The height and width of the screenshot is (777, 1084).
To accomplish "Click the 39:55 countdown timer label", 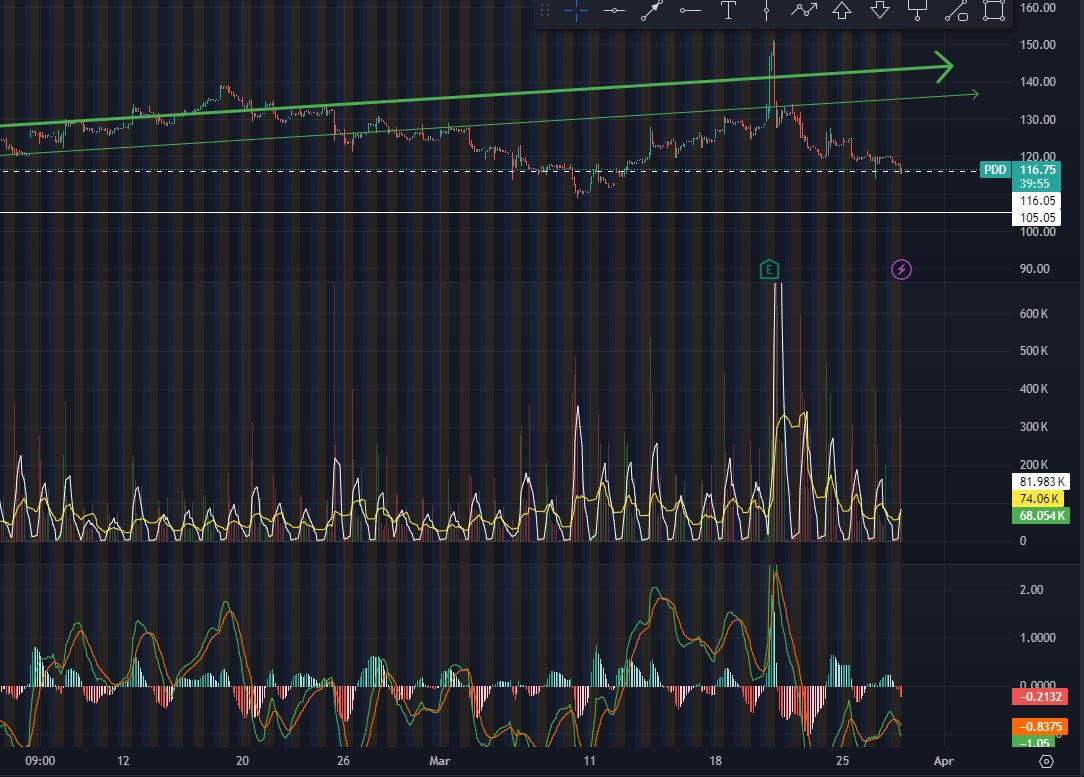I will tap(1034, 184).
